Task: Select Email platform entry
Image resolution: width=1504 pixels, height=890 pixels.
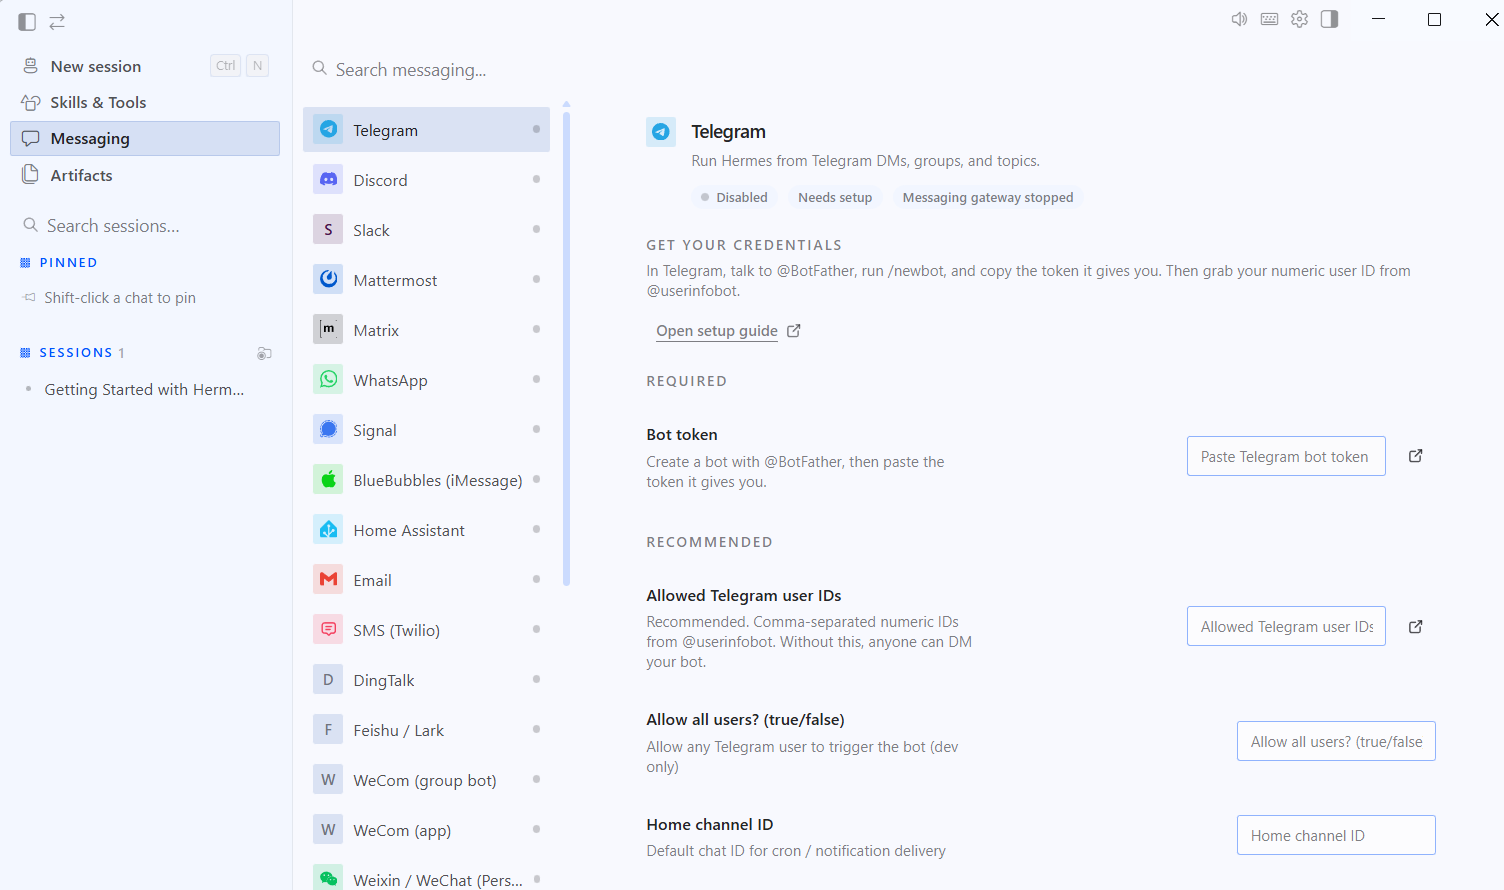Action: 426,580
